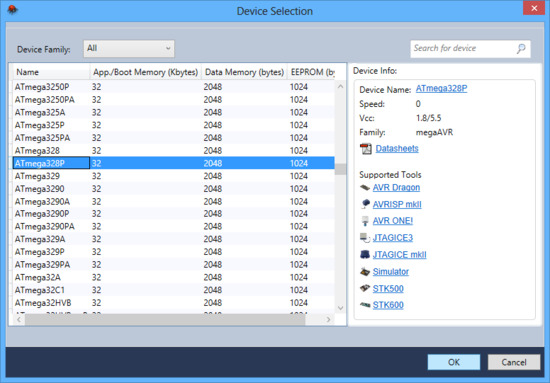Select the ATmega329P row
The image size is (550, 383).
[x=174, y=252]
